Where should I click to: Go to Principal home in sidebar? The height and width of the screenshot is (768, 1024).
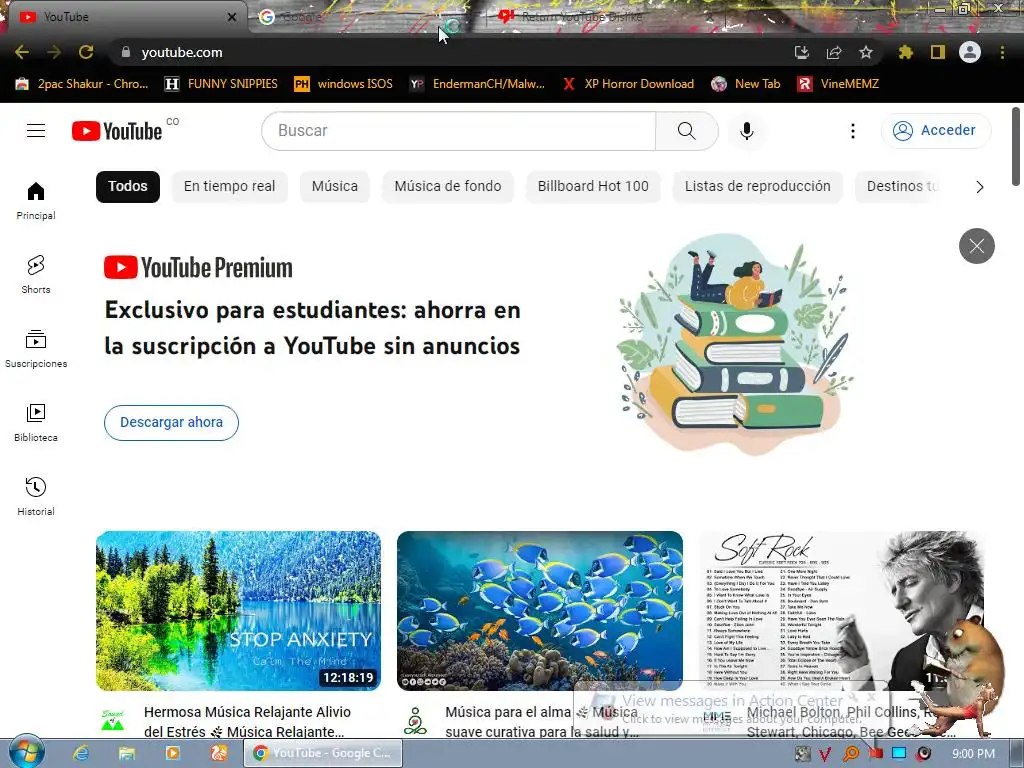36,200
